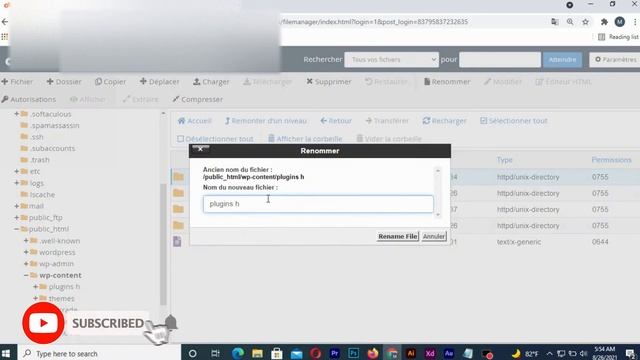The height and width of the screenshot is (360, 640).
Task: Expand the wordpress folder
Action: (26, 252)
